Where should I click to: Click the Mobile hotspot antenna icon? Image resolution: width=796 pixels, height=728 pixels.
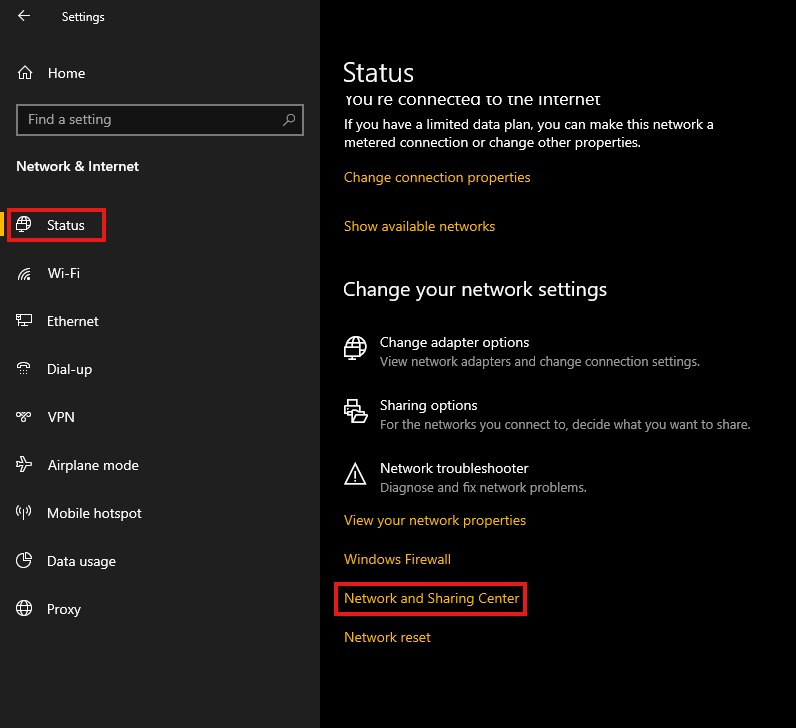pyautogui.click(x=23, y=512)
